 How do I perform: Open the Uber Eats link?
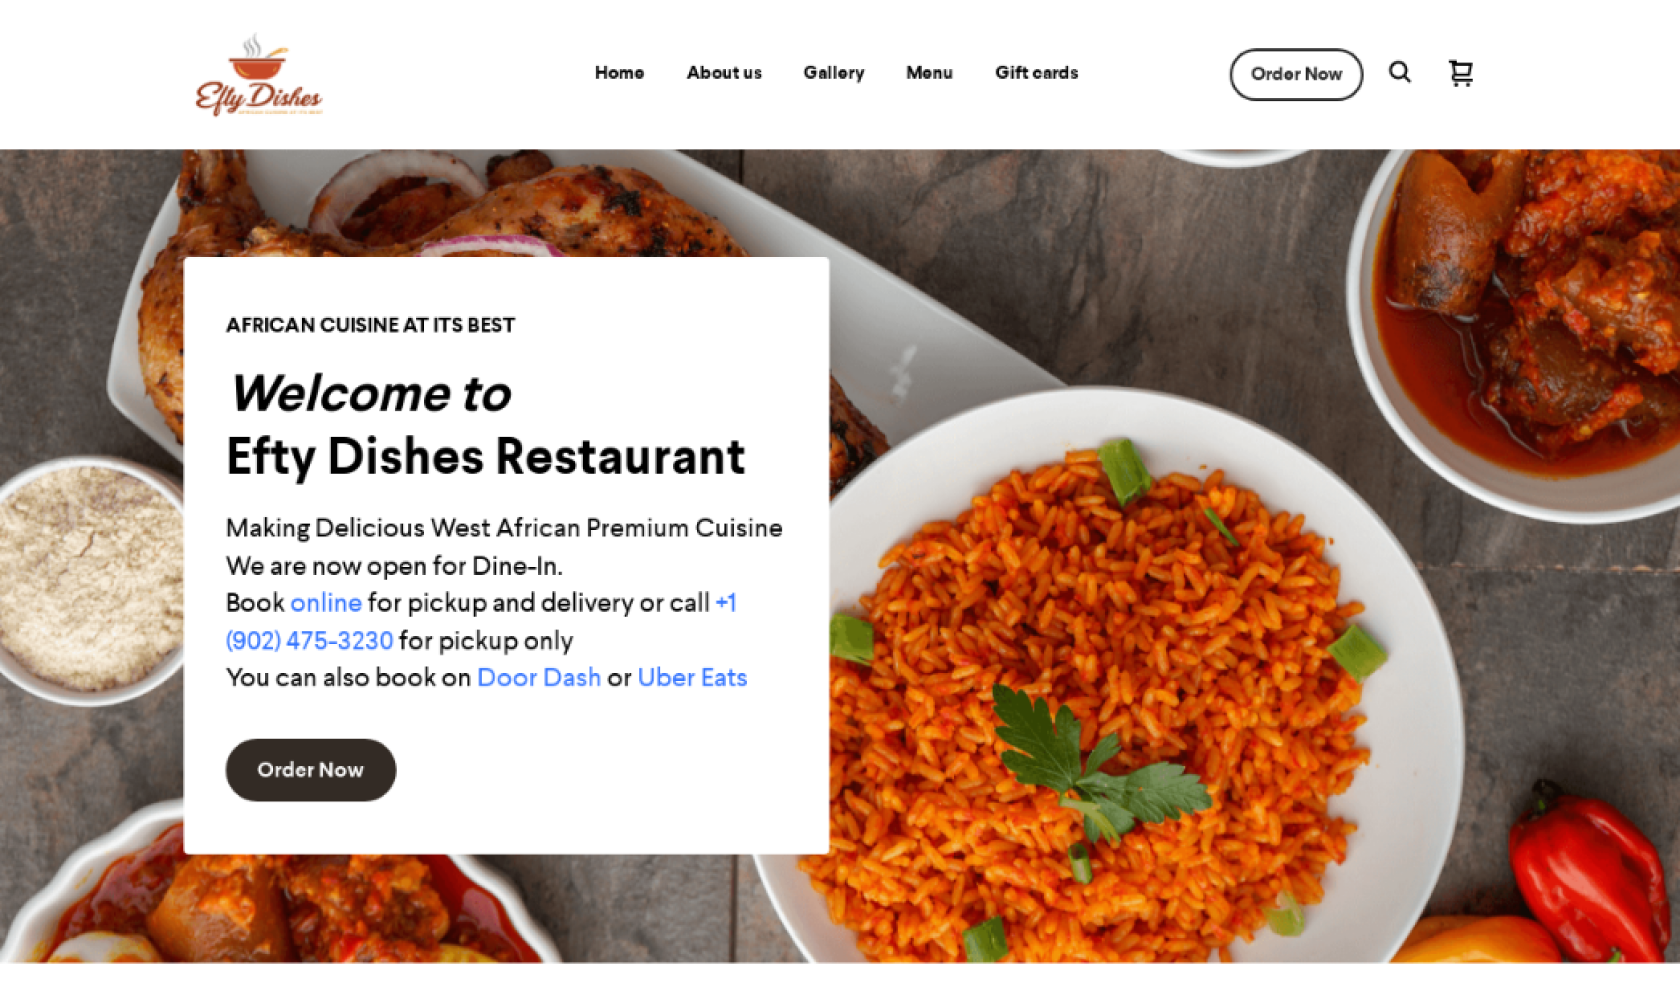pos(692,678)
